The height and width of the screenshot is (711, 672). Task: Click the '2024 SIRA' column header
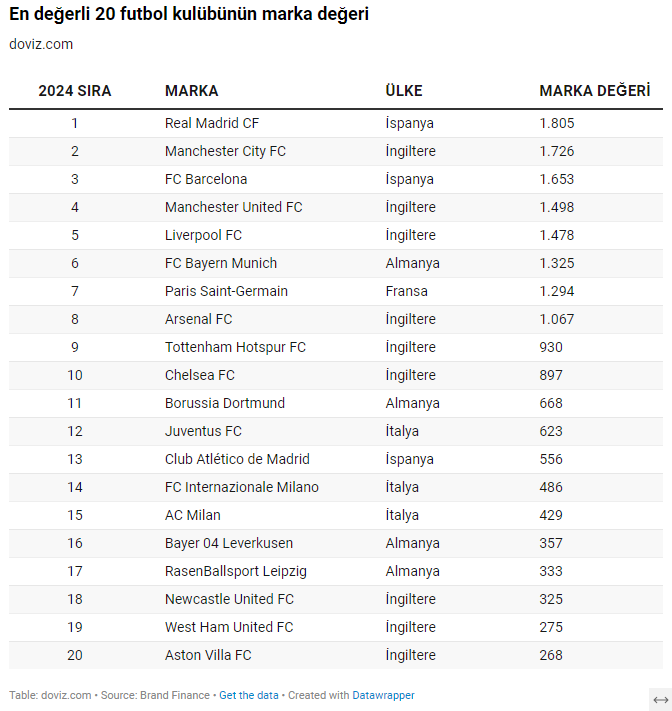75,91
